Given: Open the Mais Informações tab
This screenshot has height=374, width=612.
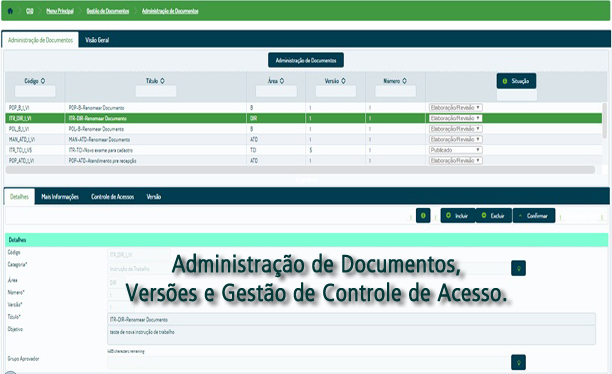Looking at the screenshot, I should (x=60, y=197).
